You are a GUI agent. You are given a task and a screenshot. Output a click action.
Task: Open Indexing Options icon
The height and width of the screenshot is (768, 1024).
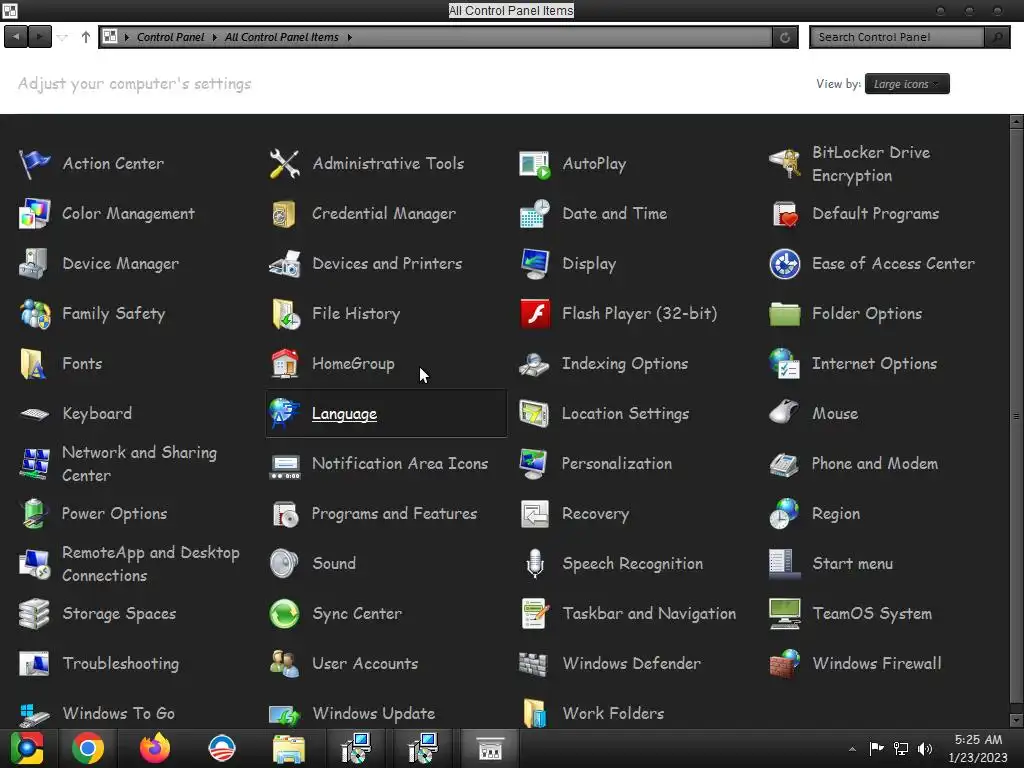coord(534,364)
